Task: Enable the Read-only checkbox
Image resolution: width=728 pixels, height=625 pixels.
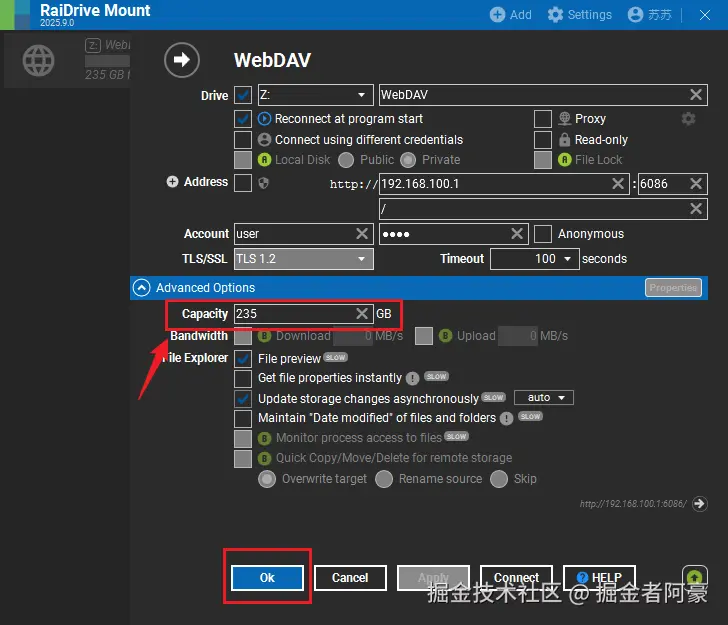Action: (x=543, y=139)
